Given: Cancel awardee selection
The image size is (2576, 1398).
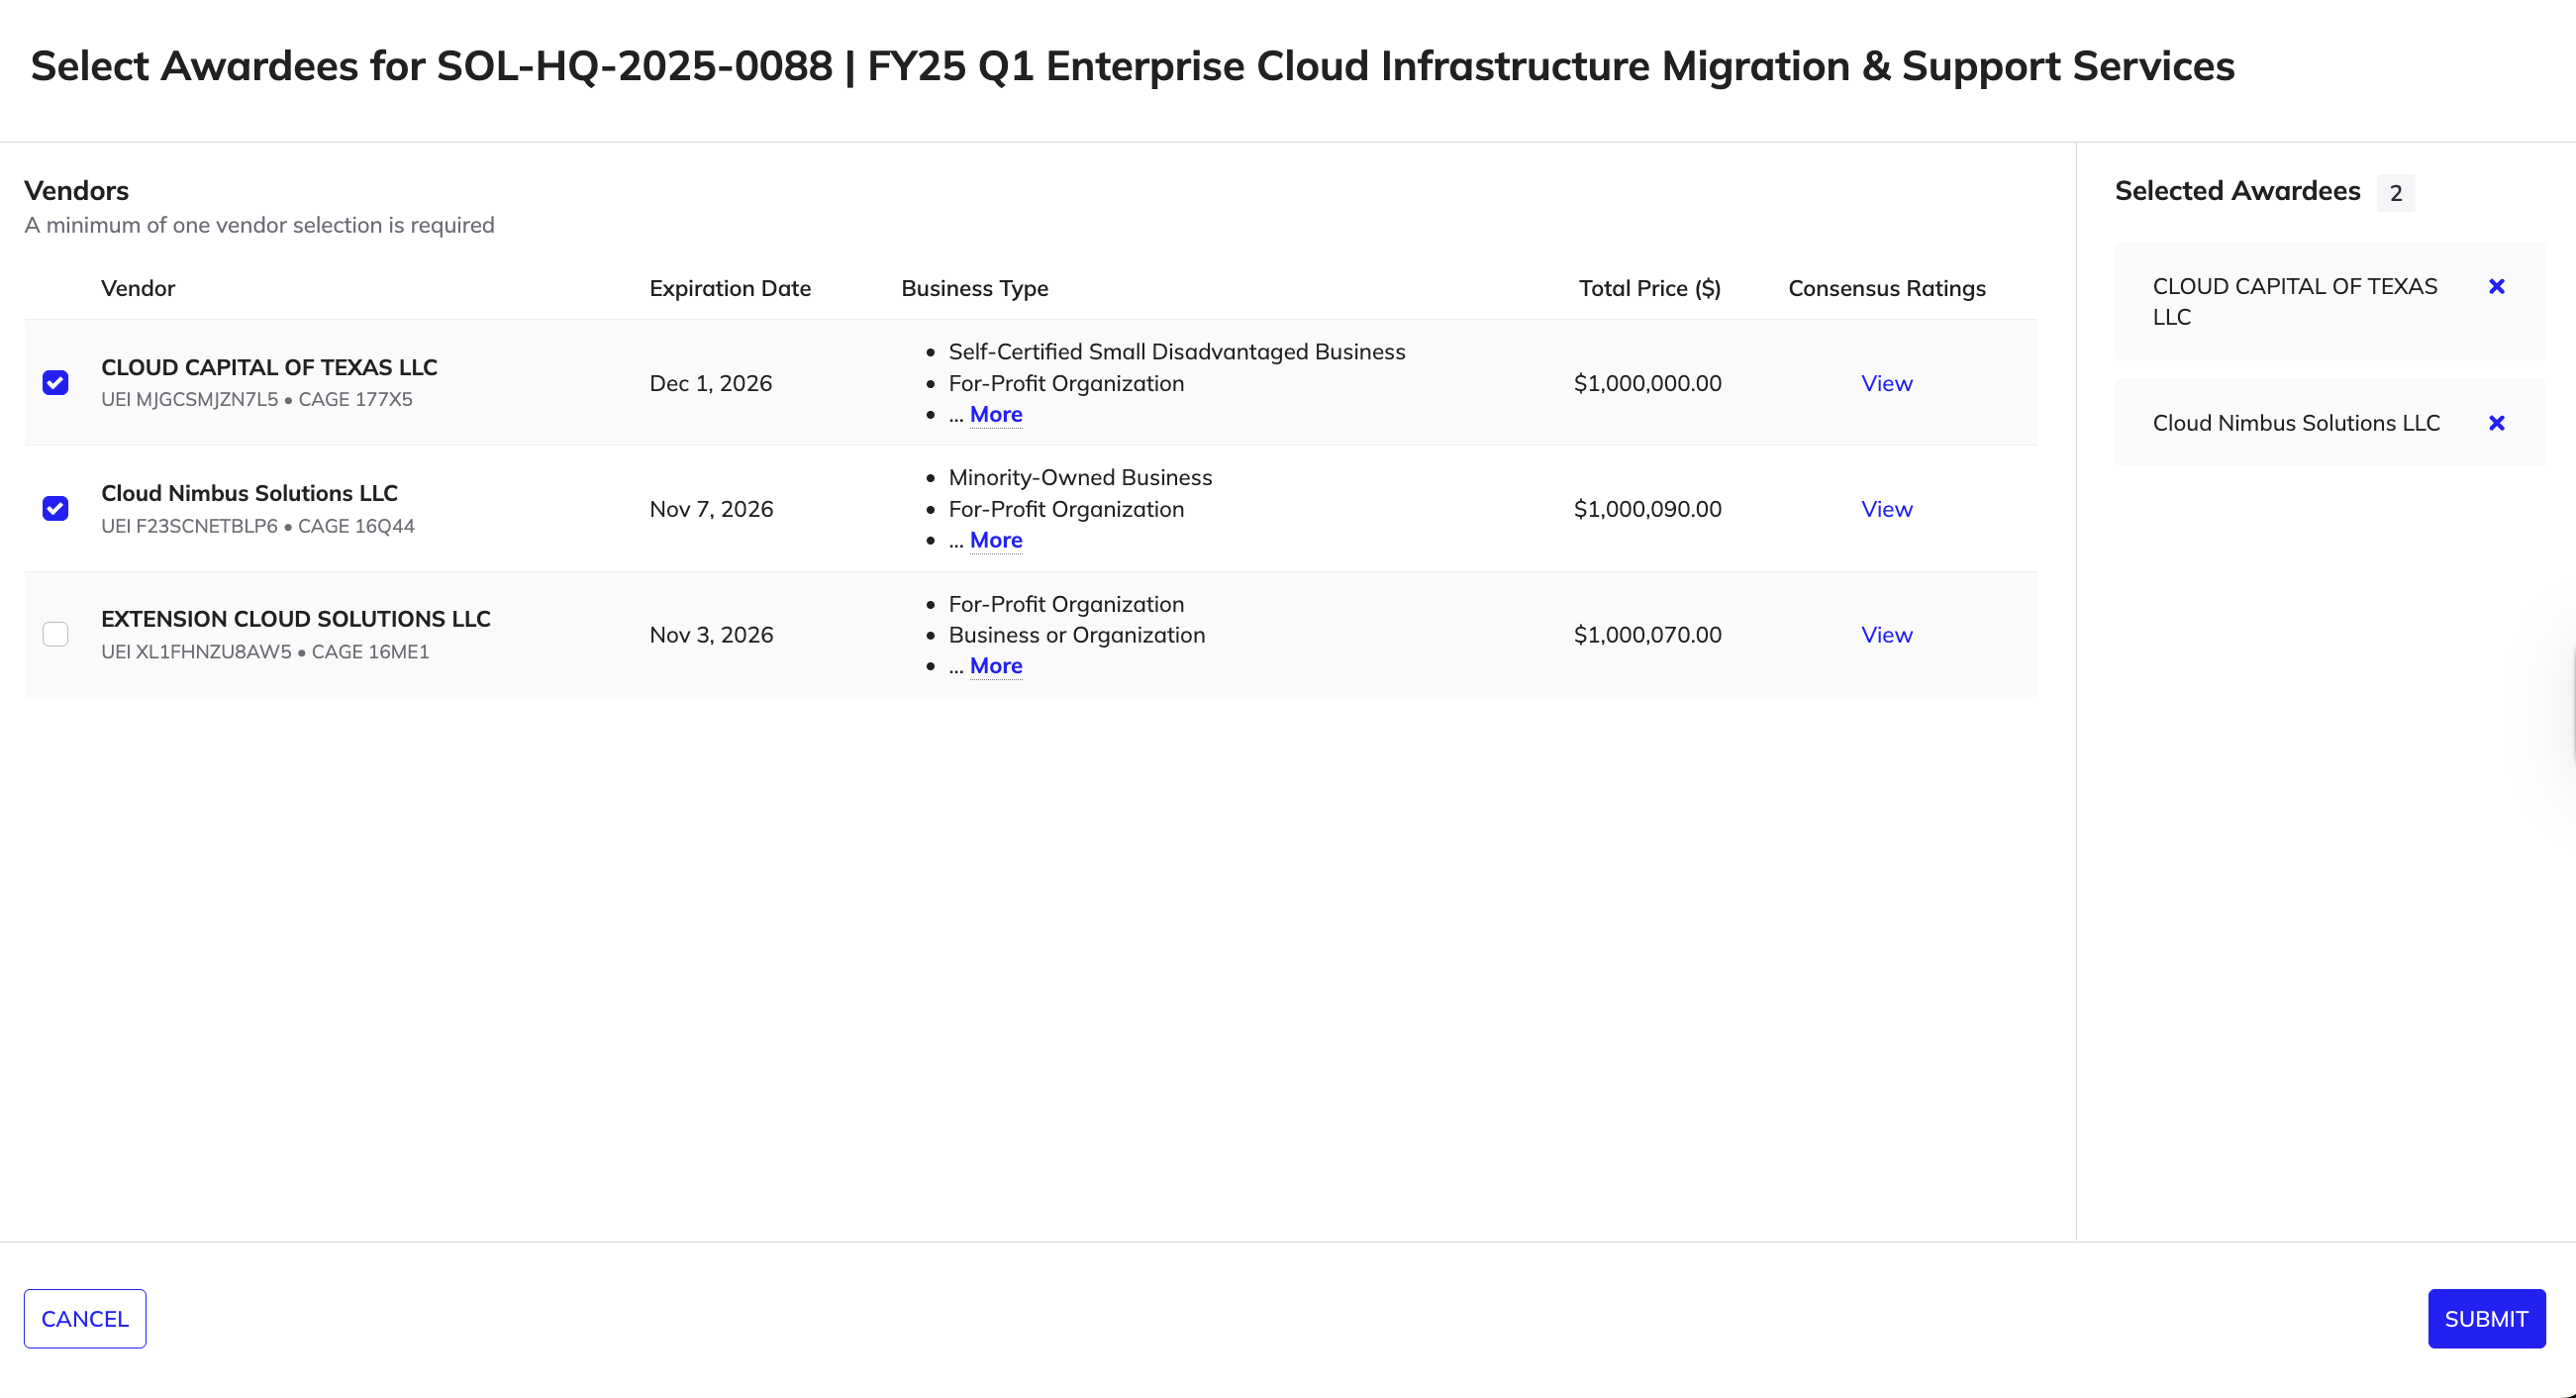Looking at the screenshot, I should point(85,1319).
